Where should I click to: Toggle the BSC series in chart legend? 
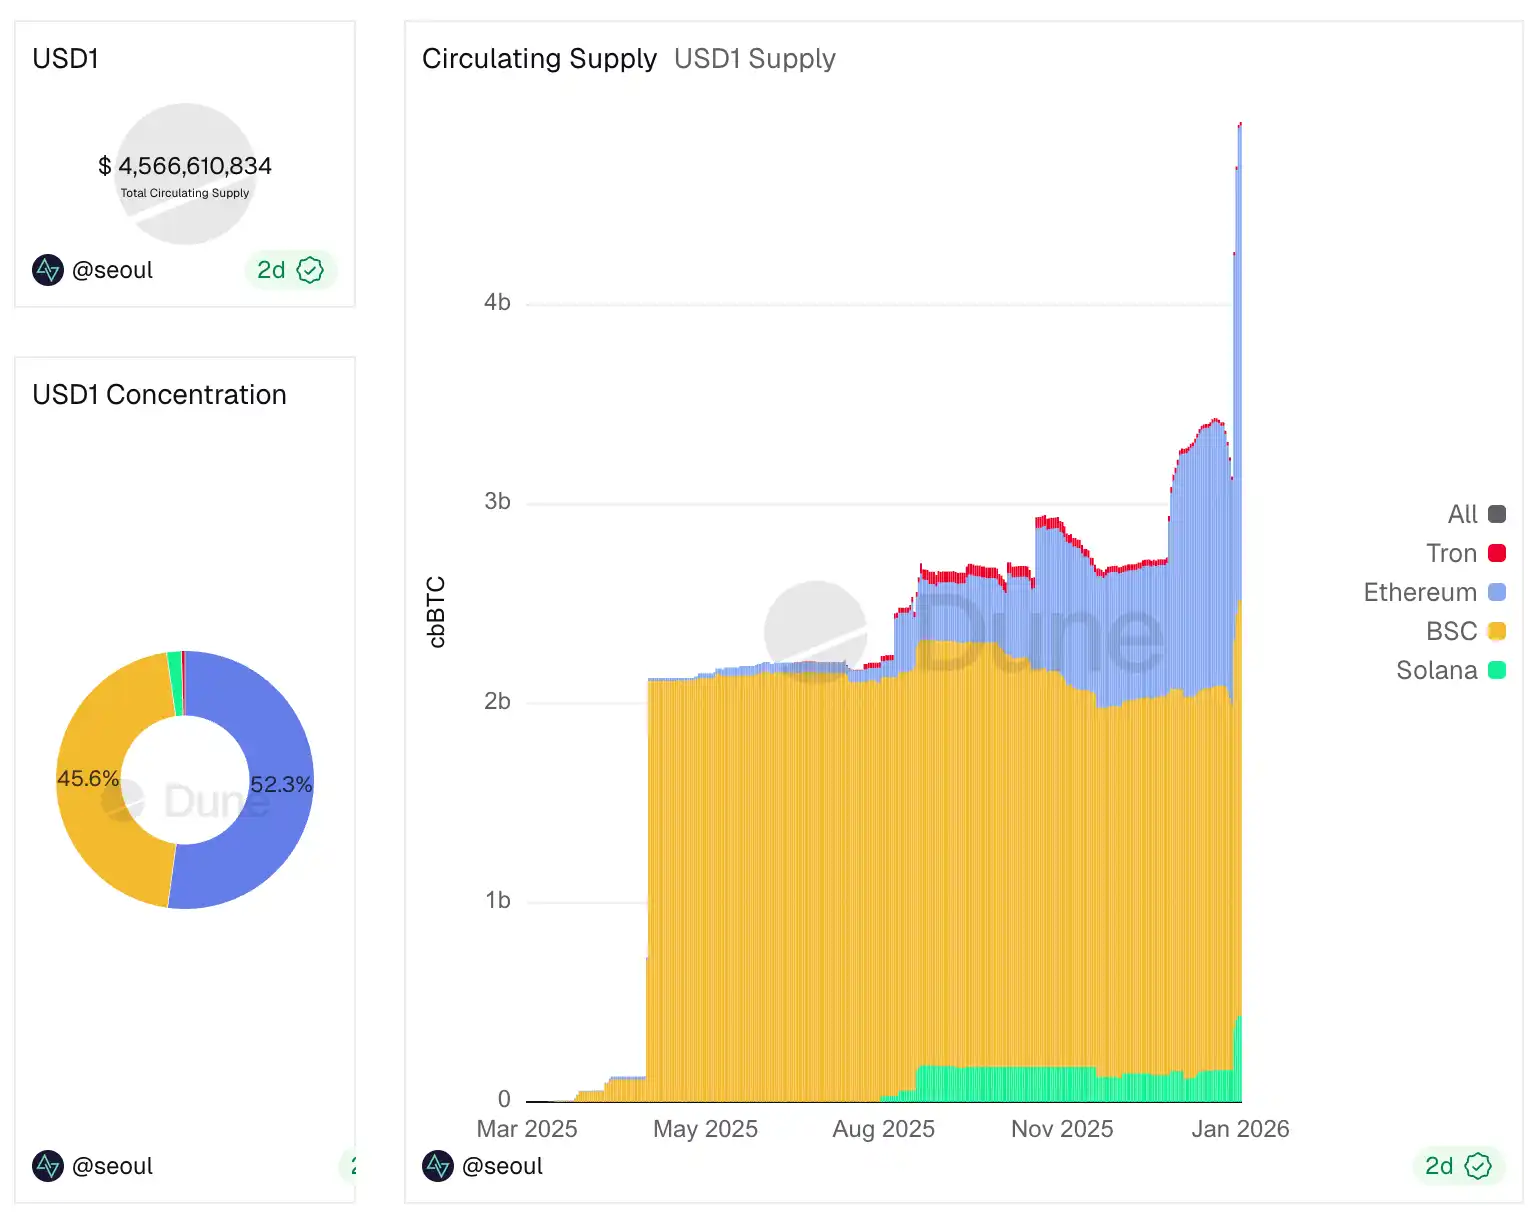point(1452,632)
